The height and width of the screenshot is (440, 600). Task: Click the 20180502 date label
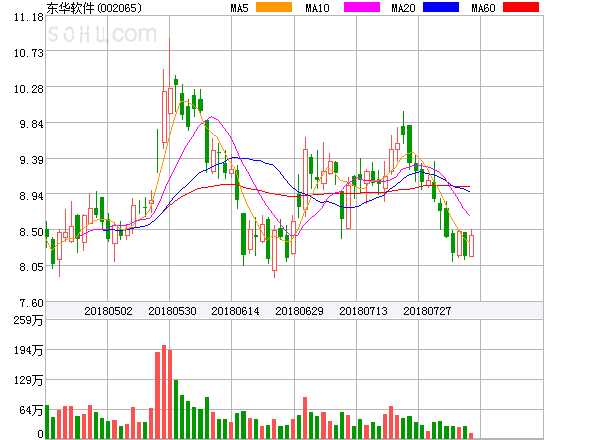point(108,311)
